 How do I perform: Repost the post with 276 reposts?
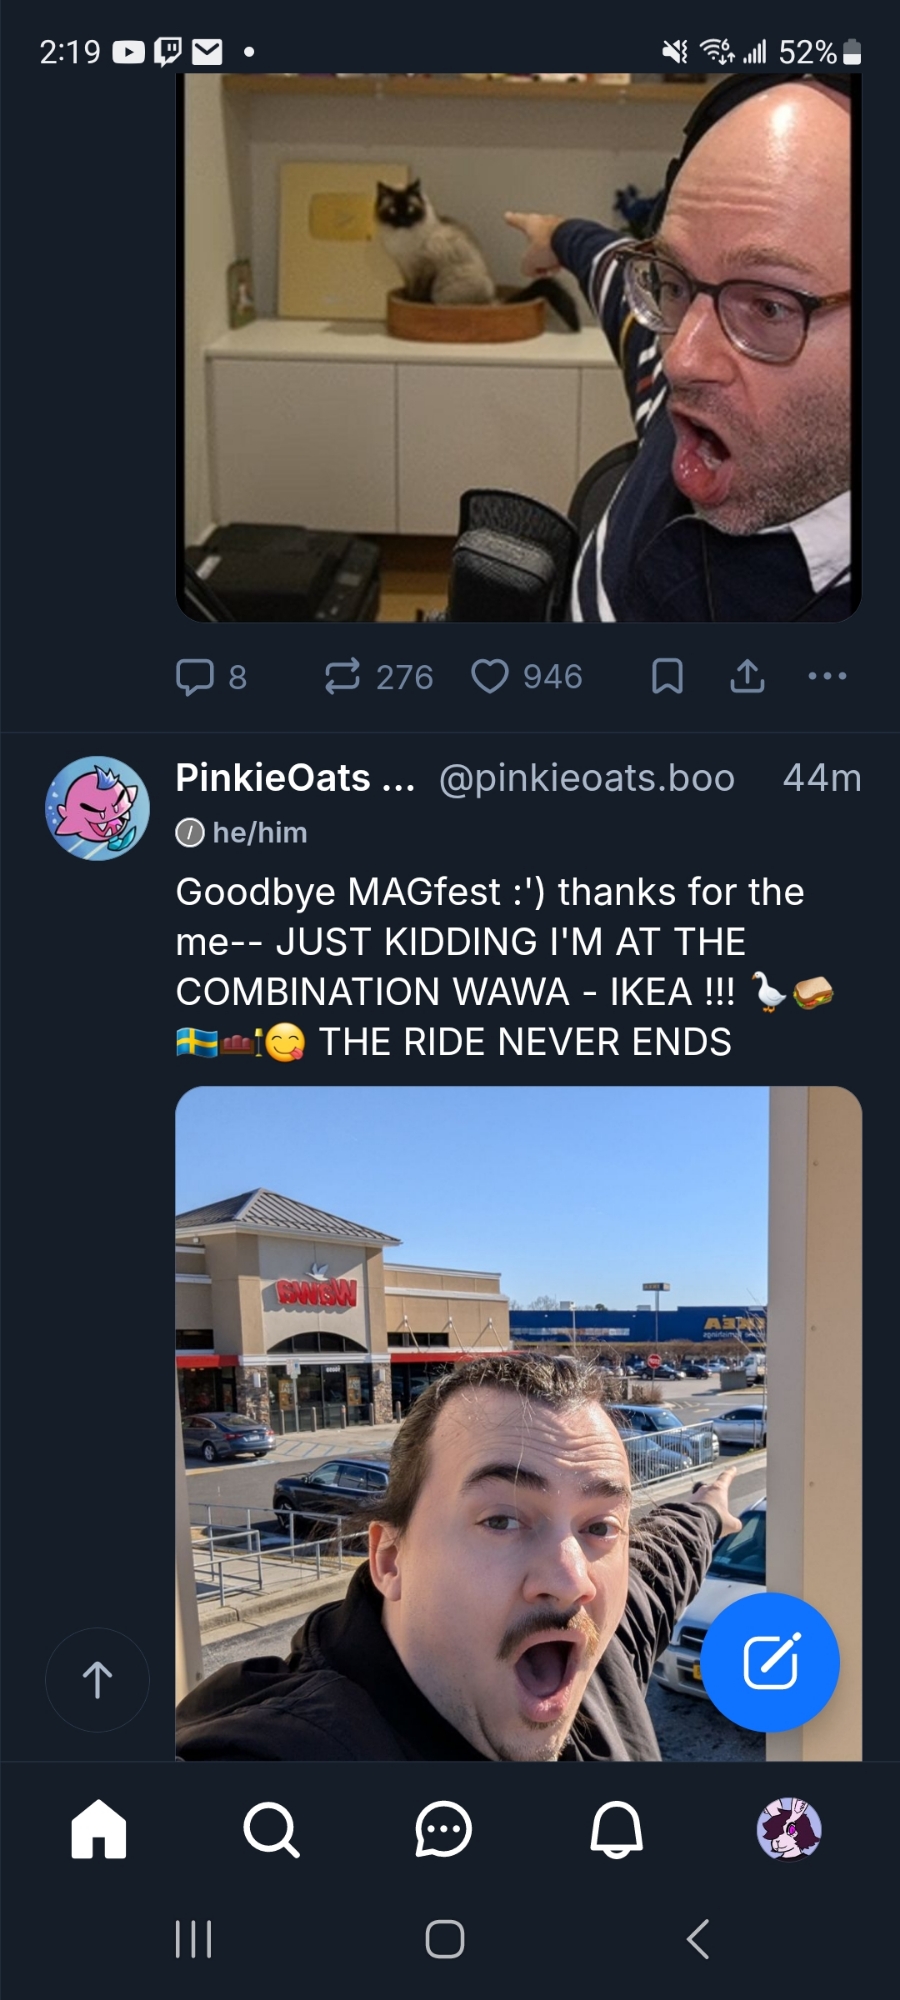point(343,677)
